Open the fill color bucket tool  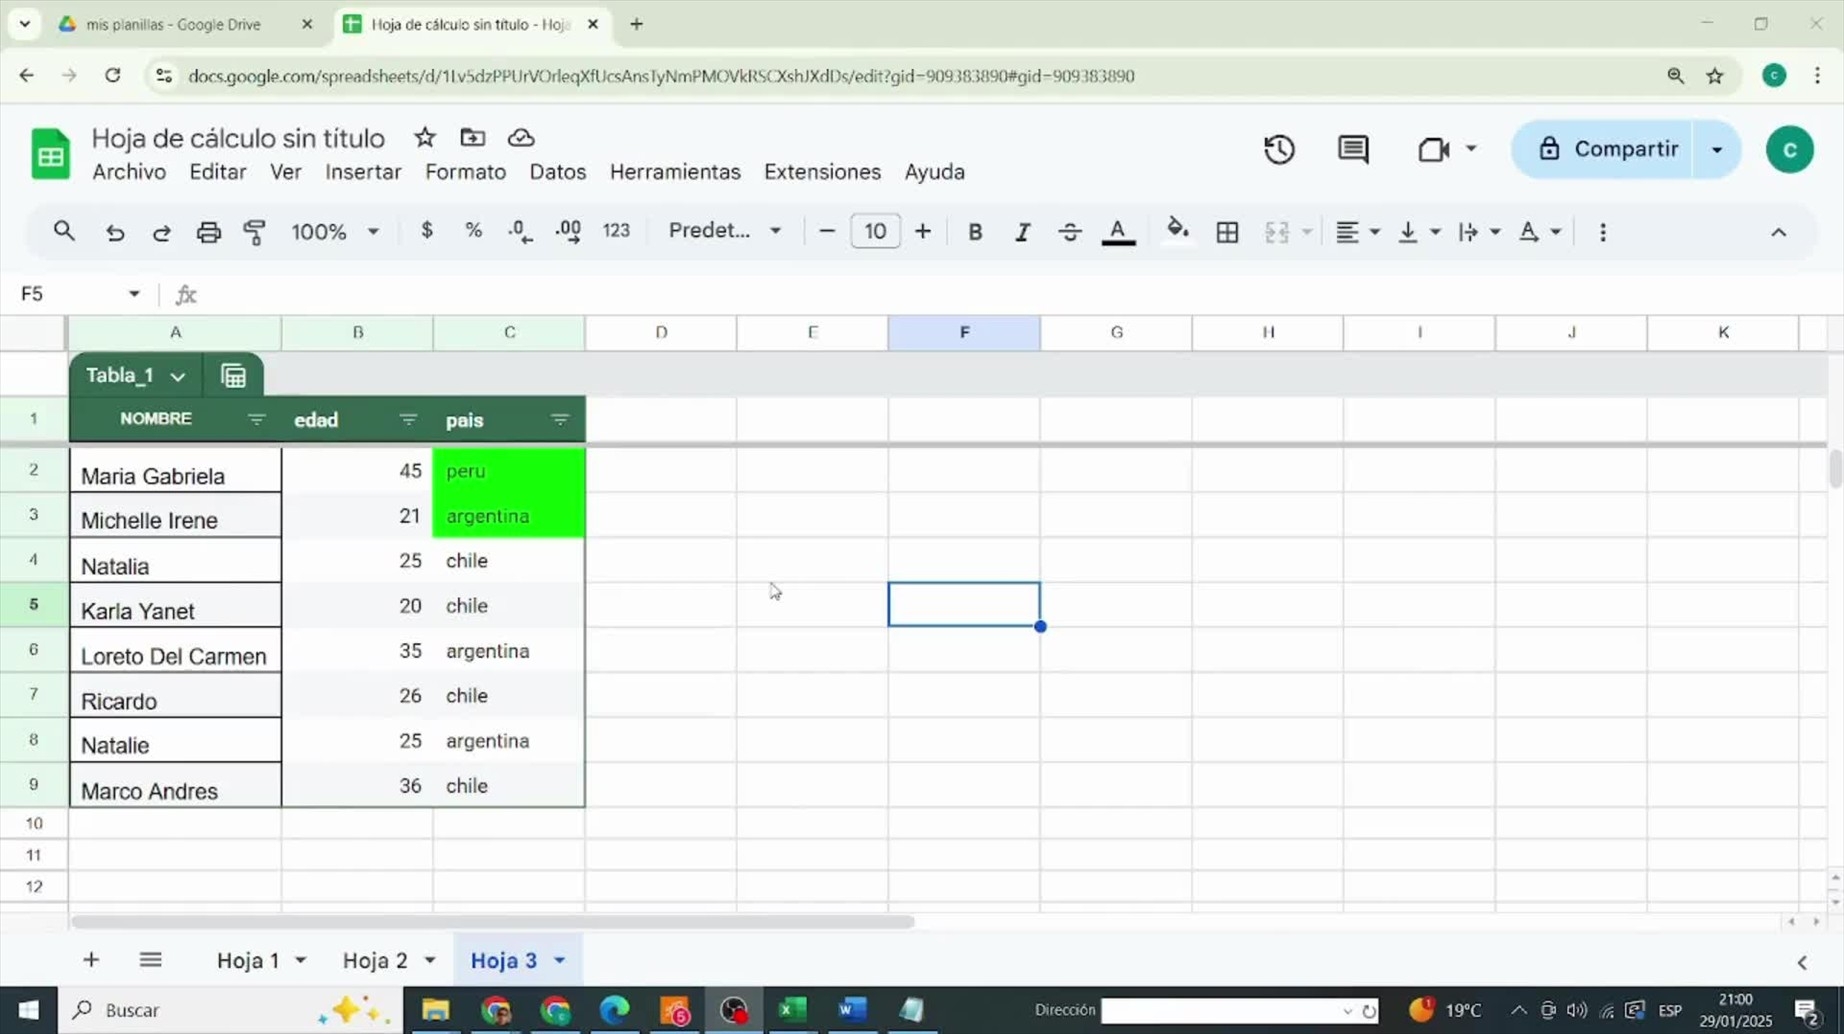pyautogui.click(x=1177, y=231)
